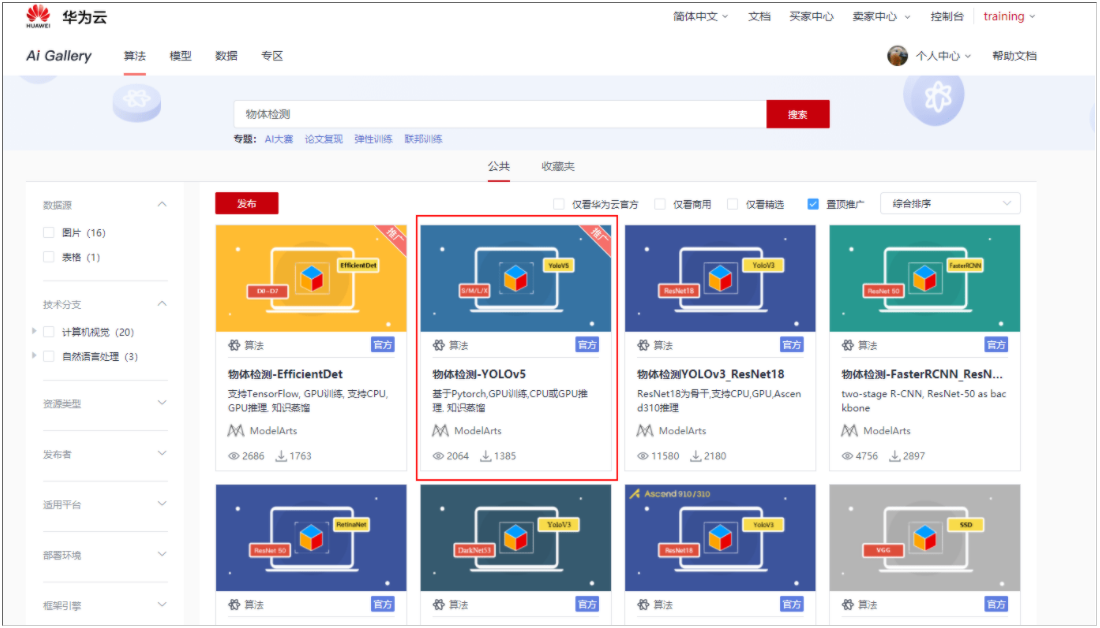
Task: Click the red 发布 button
Action: (x=247, y=203)
